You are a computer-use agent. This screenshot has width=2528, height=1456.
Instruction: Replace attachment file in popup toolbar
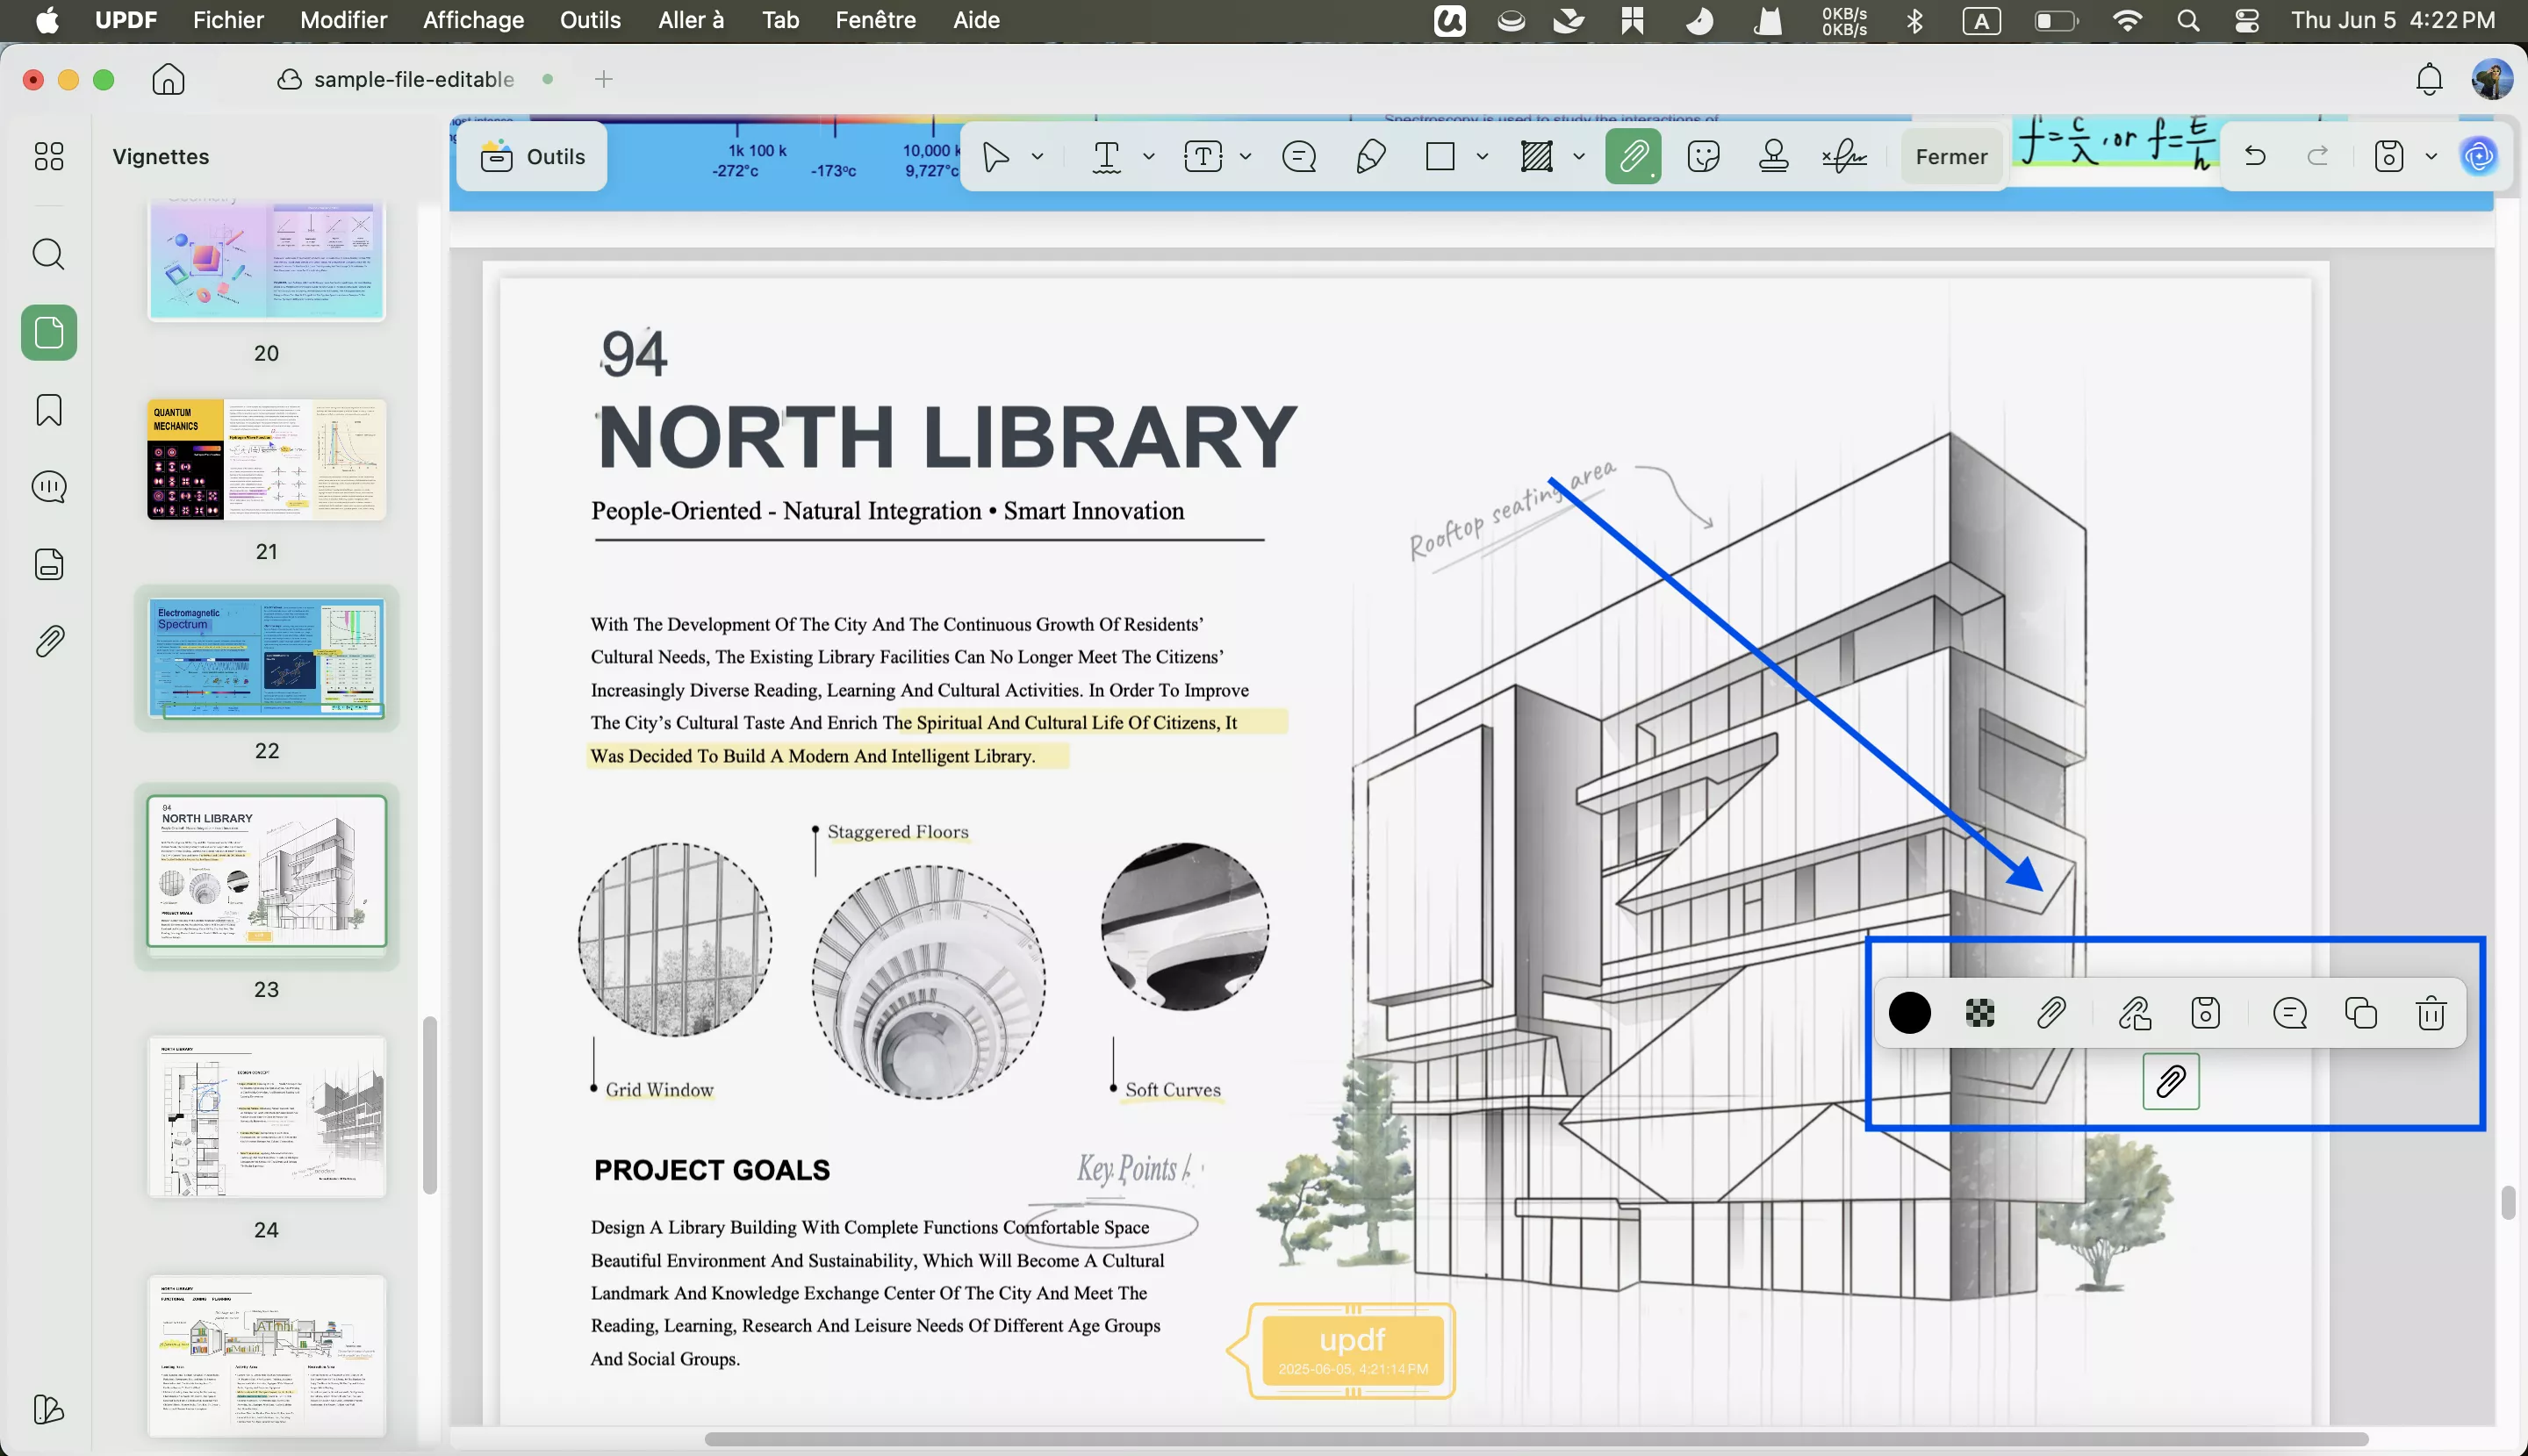(x=2135, y=1013)
